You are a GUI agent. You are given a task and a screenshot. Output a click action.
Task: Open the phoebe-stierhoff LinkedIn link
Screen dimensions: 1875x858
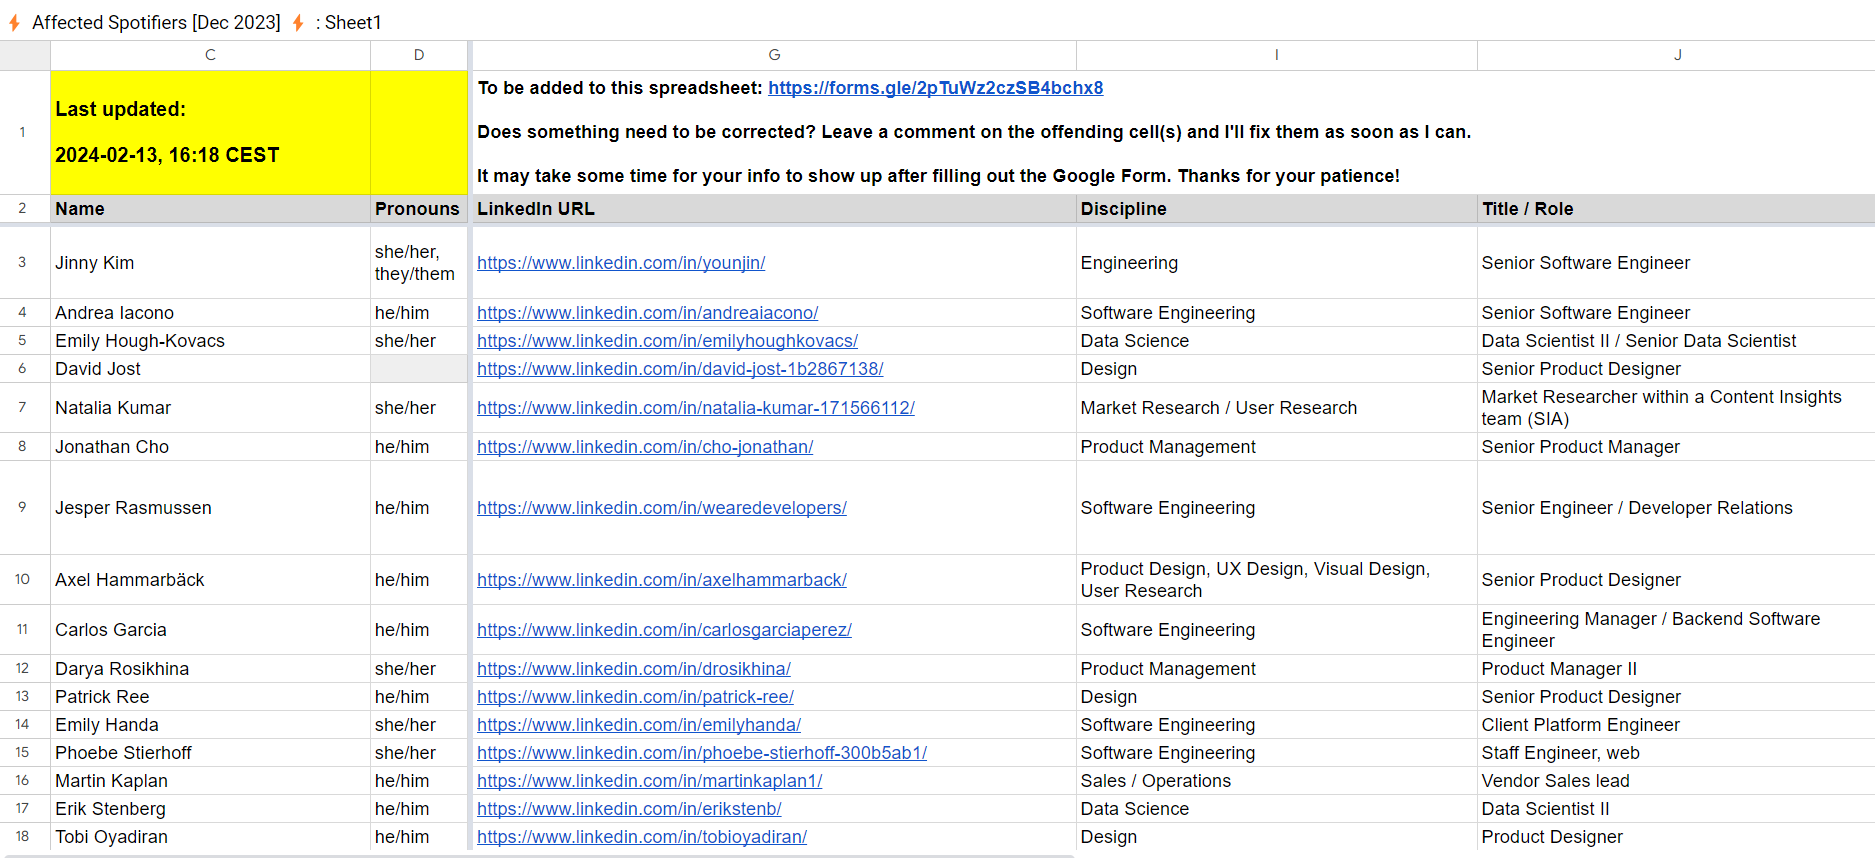(702, 753)
